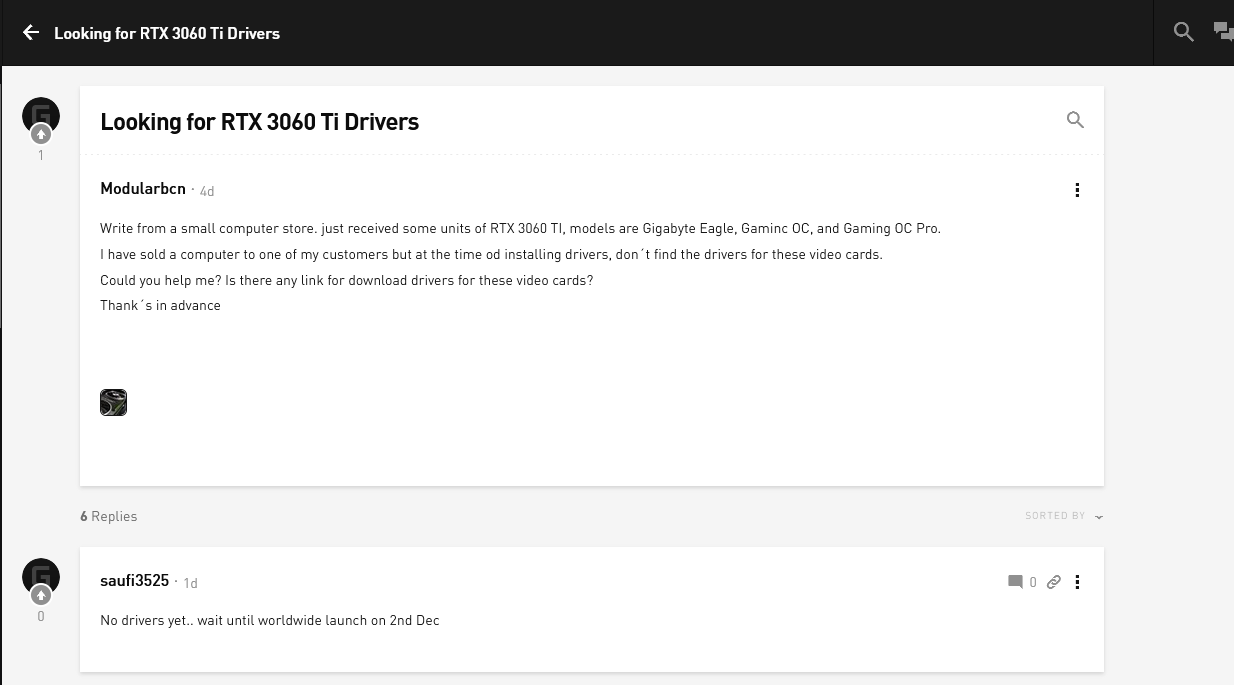This screenshot has width=1234, height=685.
Task: Click the '4d' post timestamp
Action: (x=207, y=191)
